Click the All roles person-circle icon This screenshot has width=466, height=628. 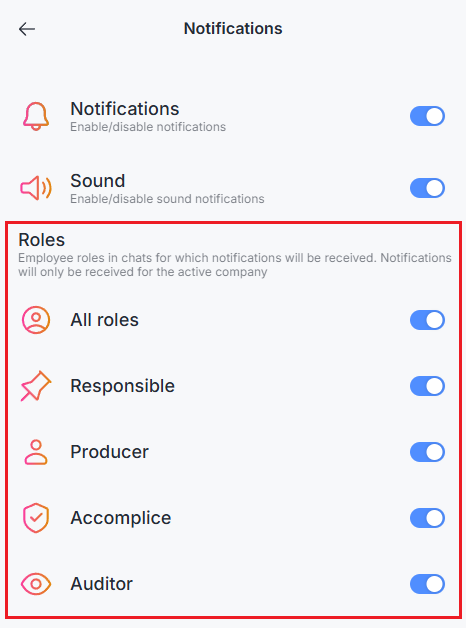click(x=36, y=320)
